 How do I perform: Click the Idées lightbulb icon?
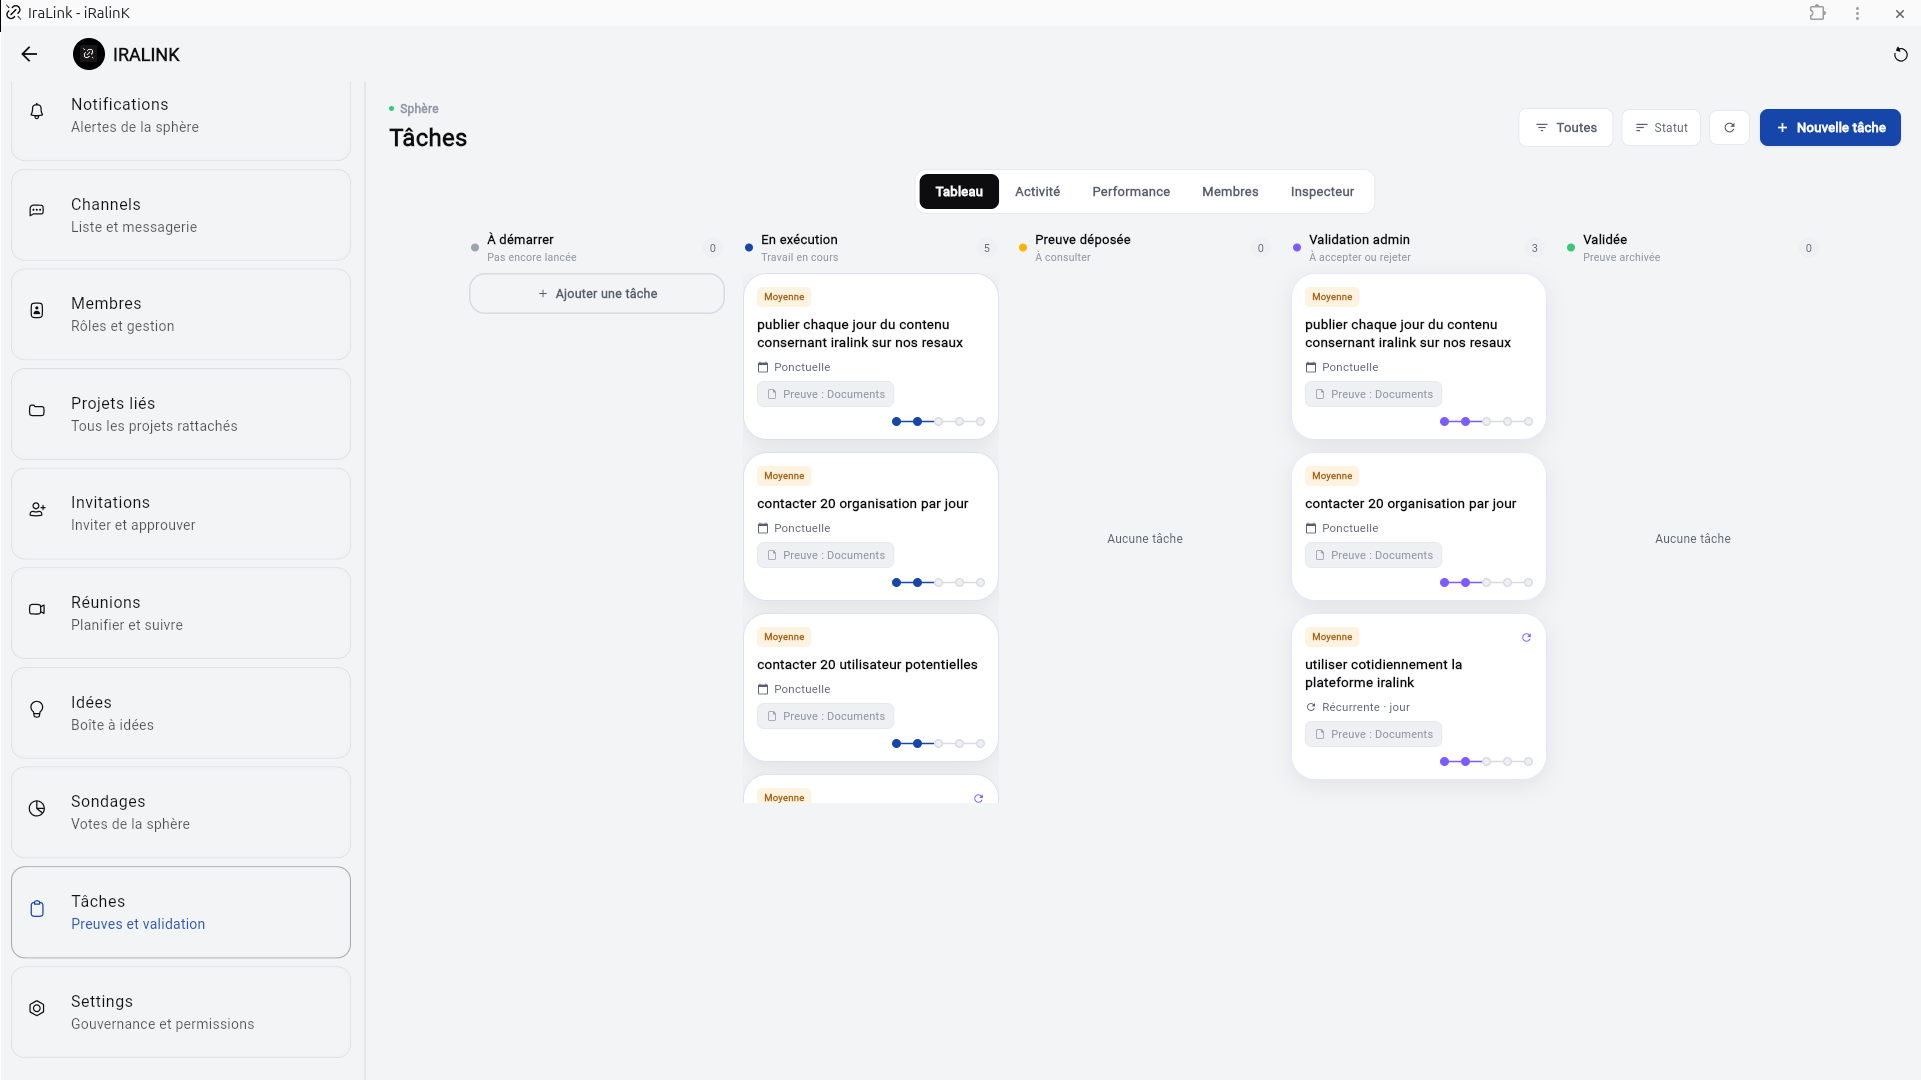coord(37,709)
